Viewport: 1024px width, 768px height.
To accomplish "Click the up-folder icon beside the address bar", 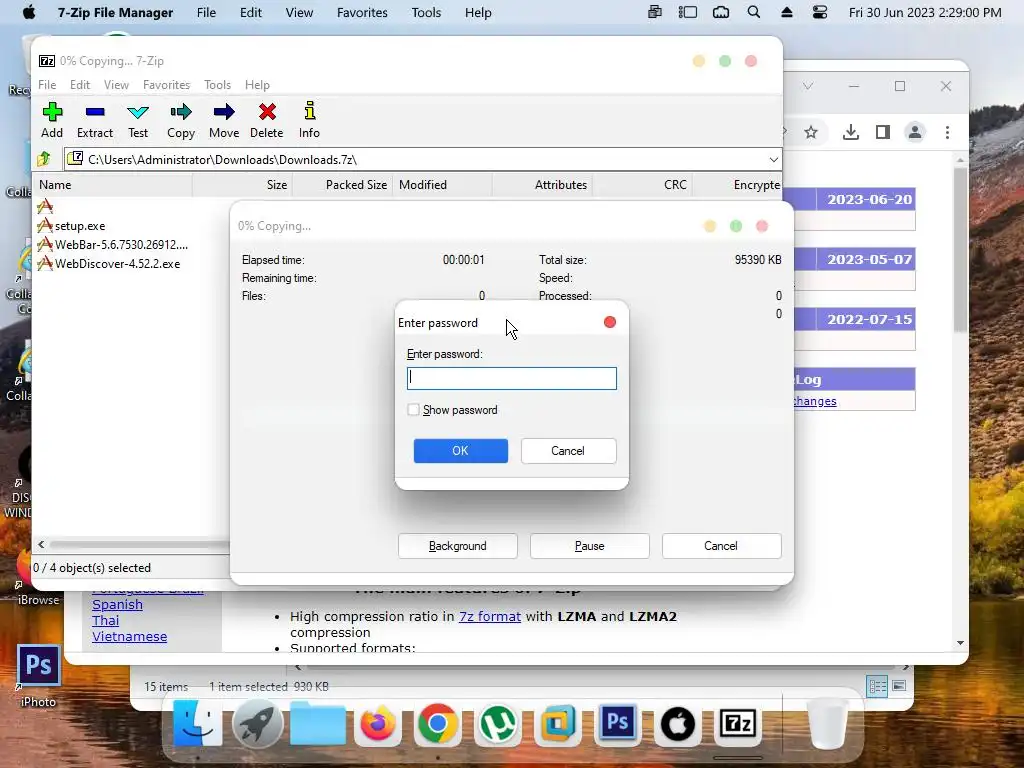I will [44, 159].
